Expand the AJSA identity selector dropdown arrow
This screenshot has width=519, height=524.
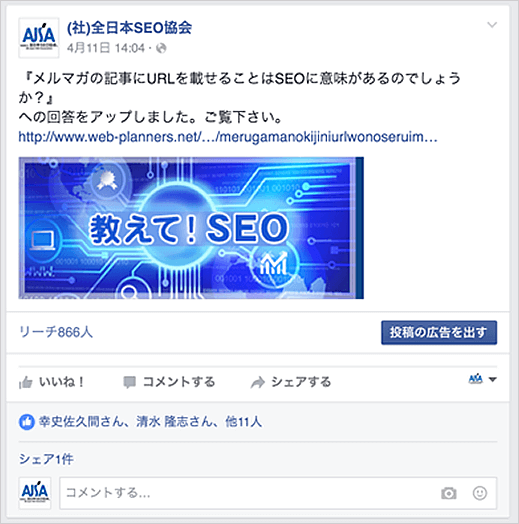492,379
